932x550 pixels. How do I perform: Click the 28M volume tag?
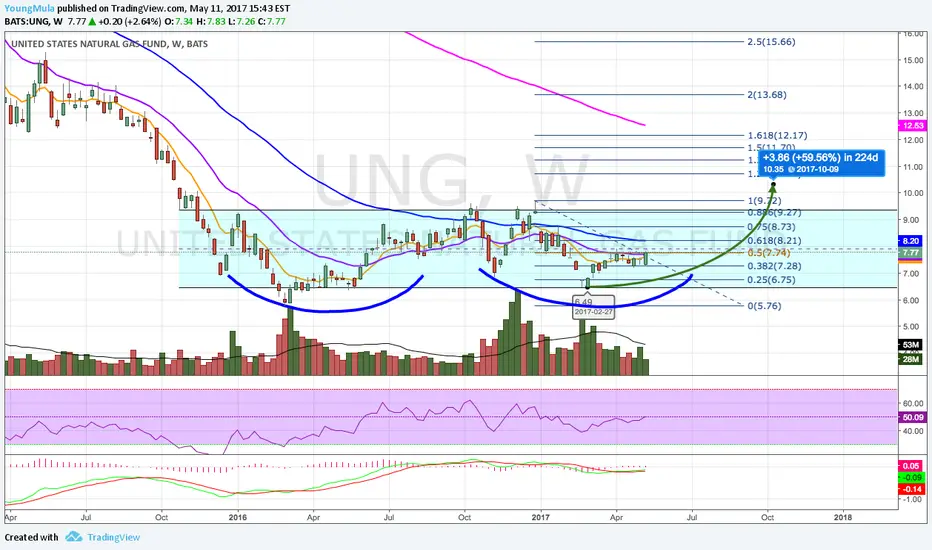911,359
